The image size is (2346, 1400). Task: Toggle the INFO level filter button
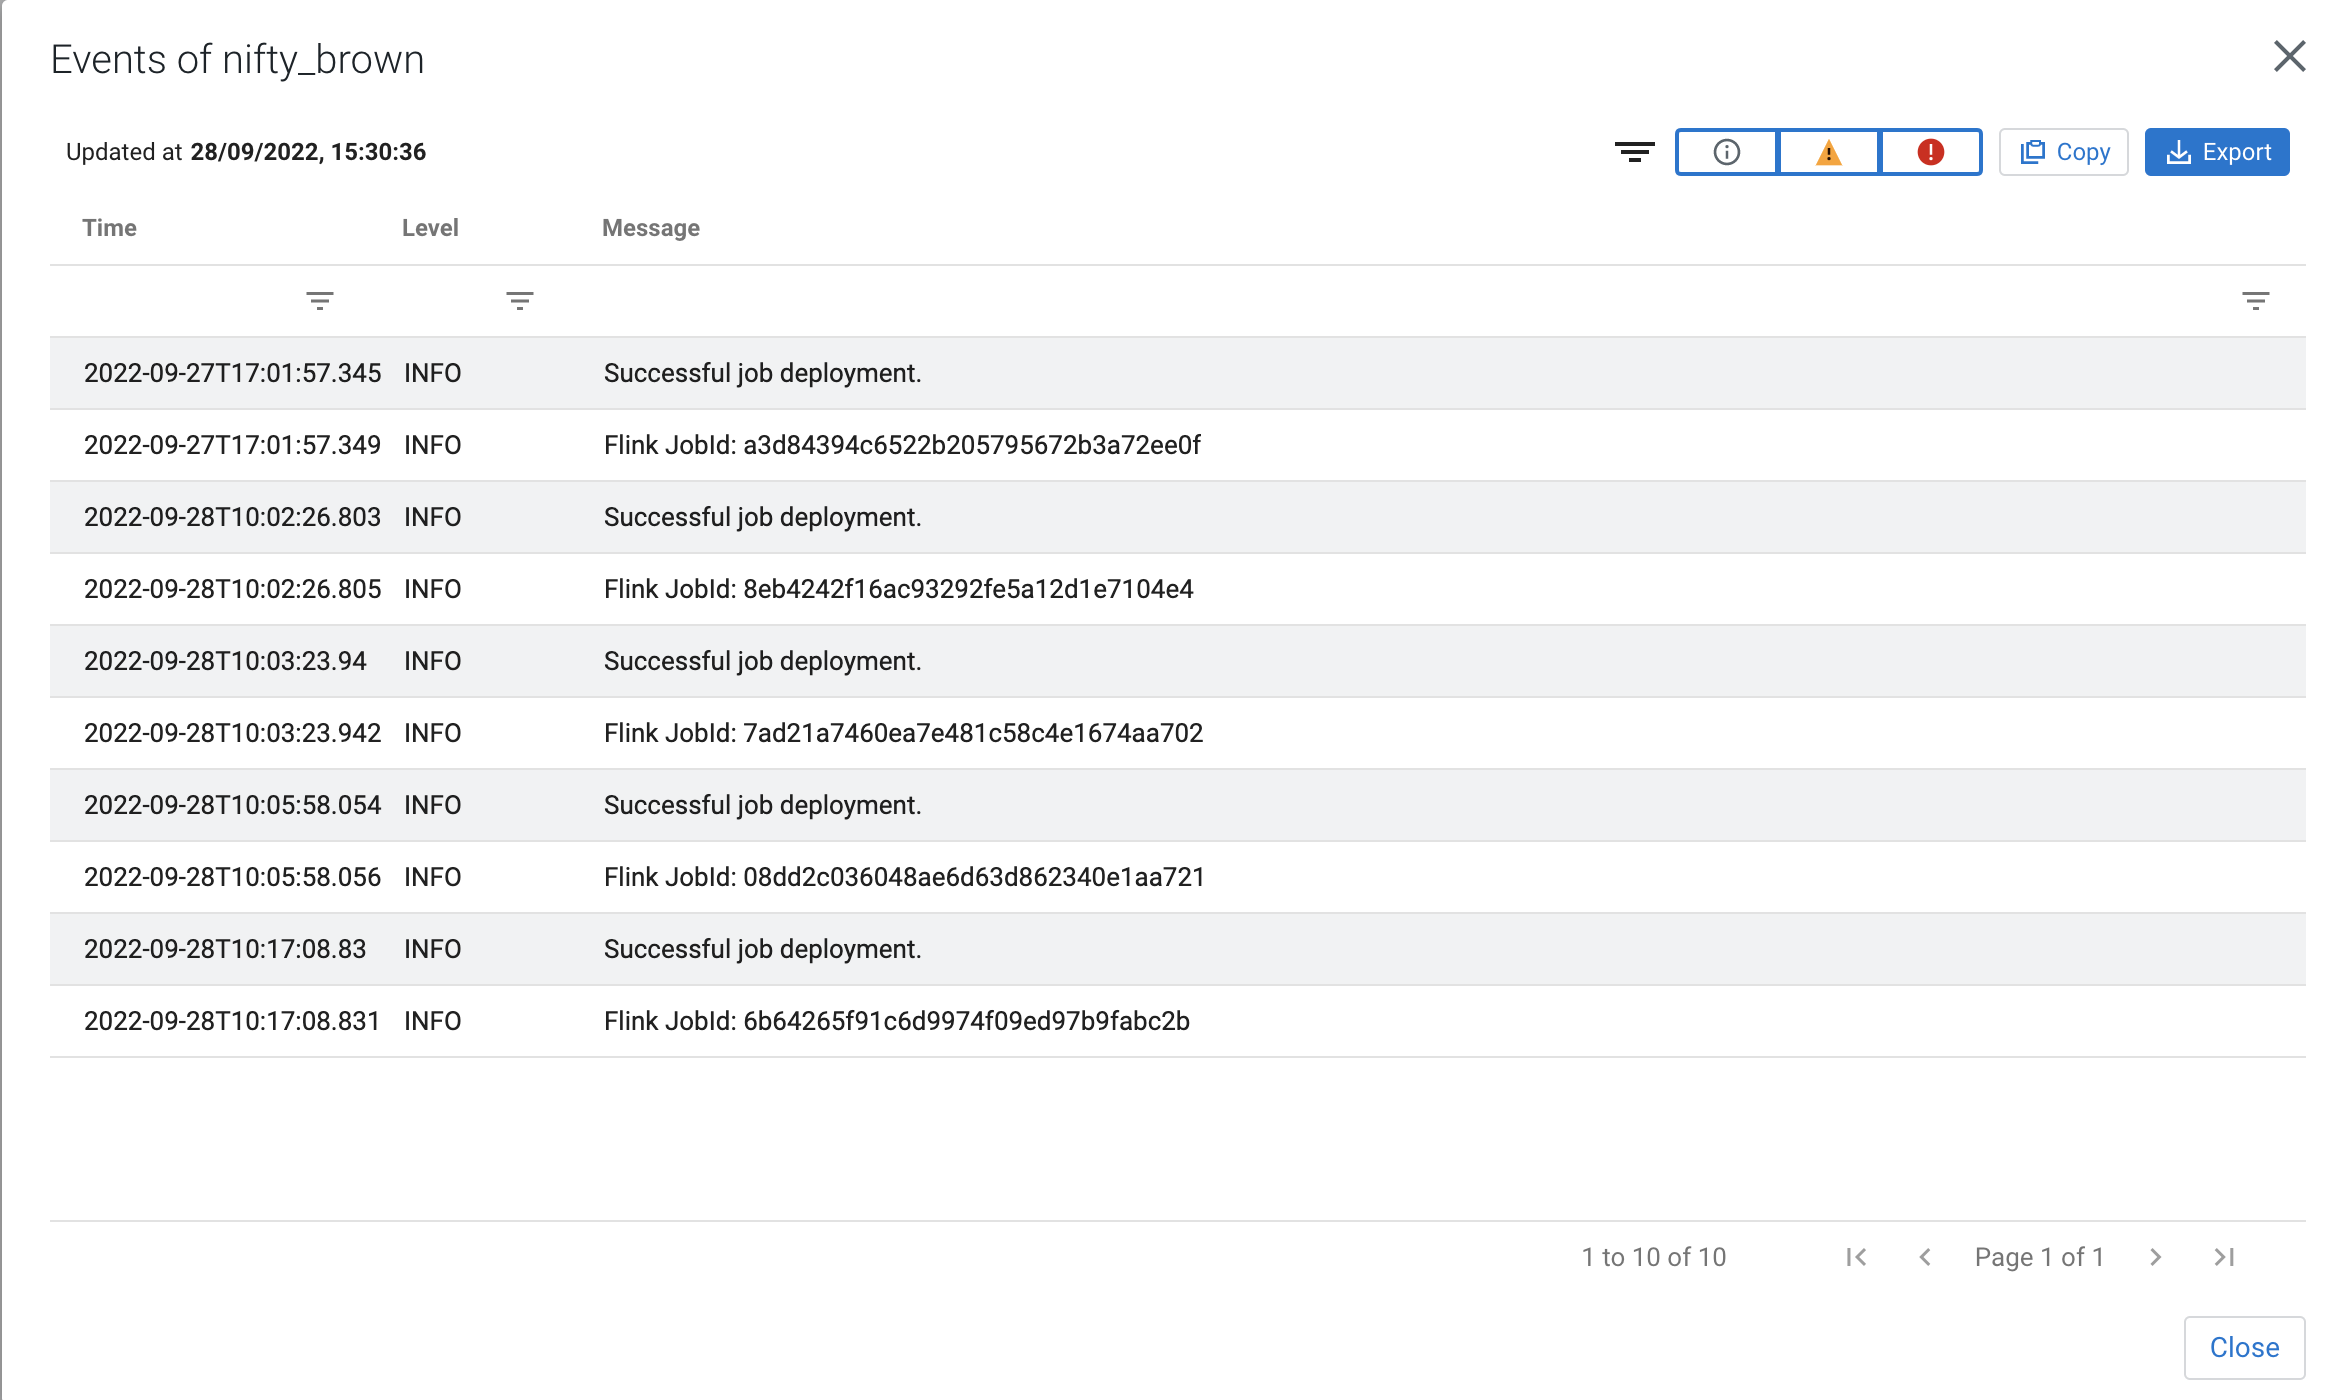(1725, 151)
